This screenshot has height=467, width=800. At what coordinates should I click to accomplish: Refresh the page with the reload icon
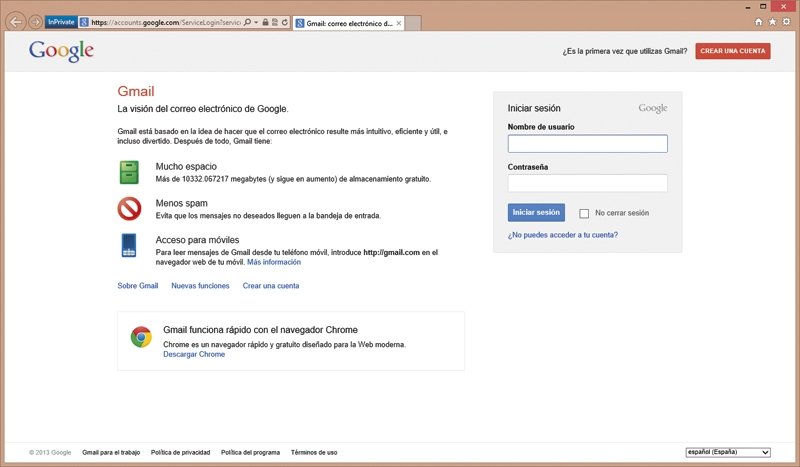coord(285,22)
